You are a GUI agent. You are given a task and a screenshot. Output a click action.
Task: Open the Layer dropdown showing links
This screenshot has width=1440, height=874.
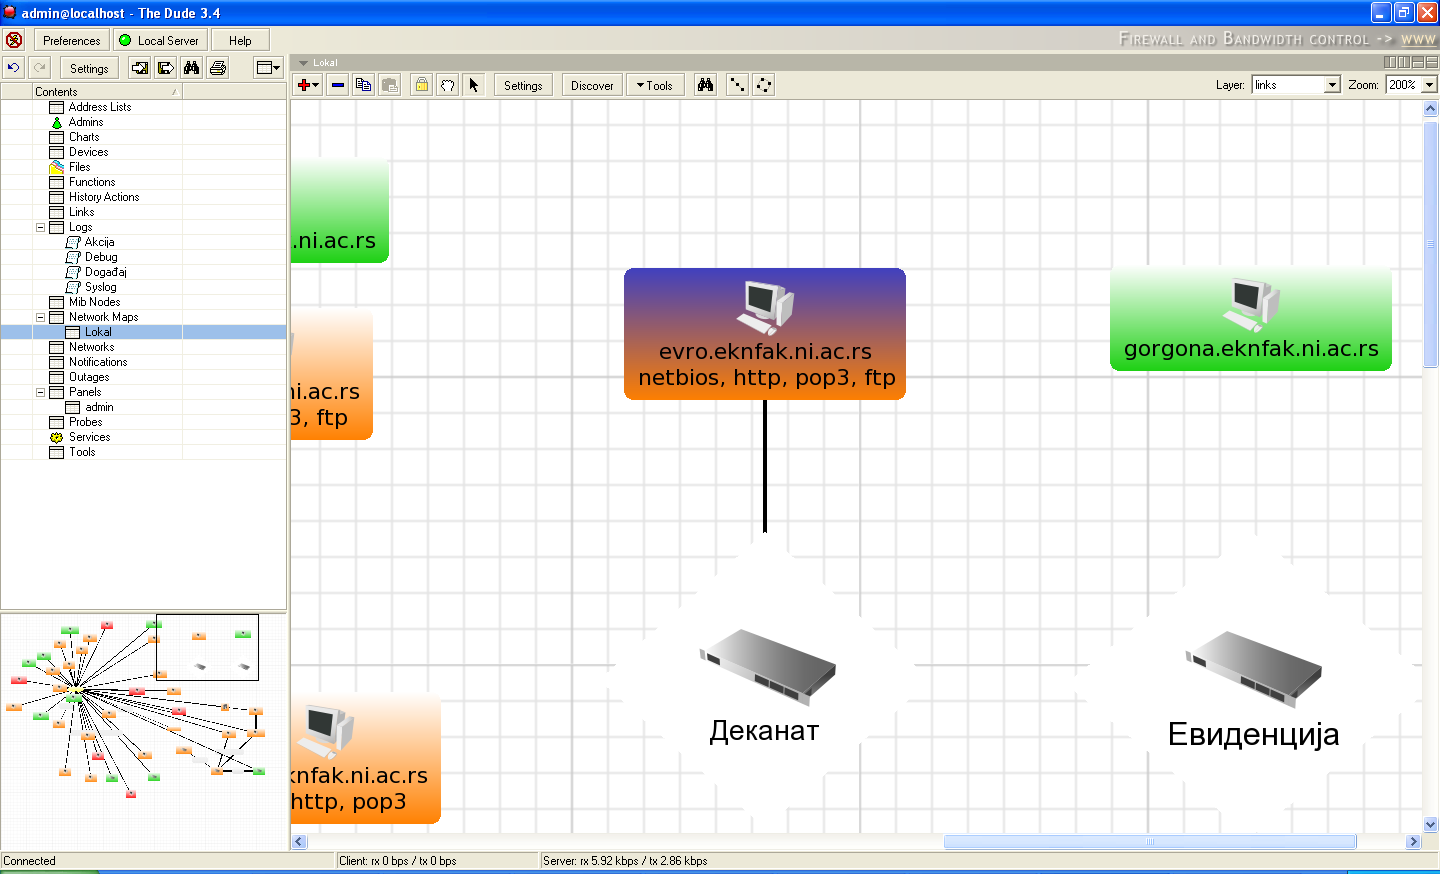click(x=1295, y=85)
